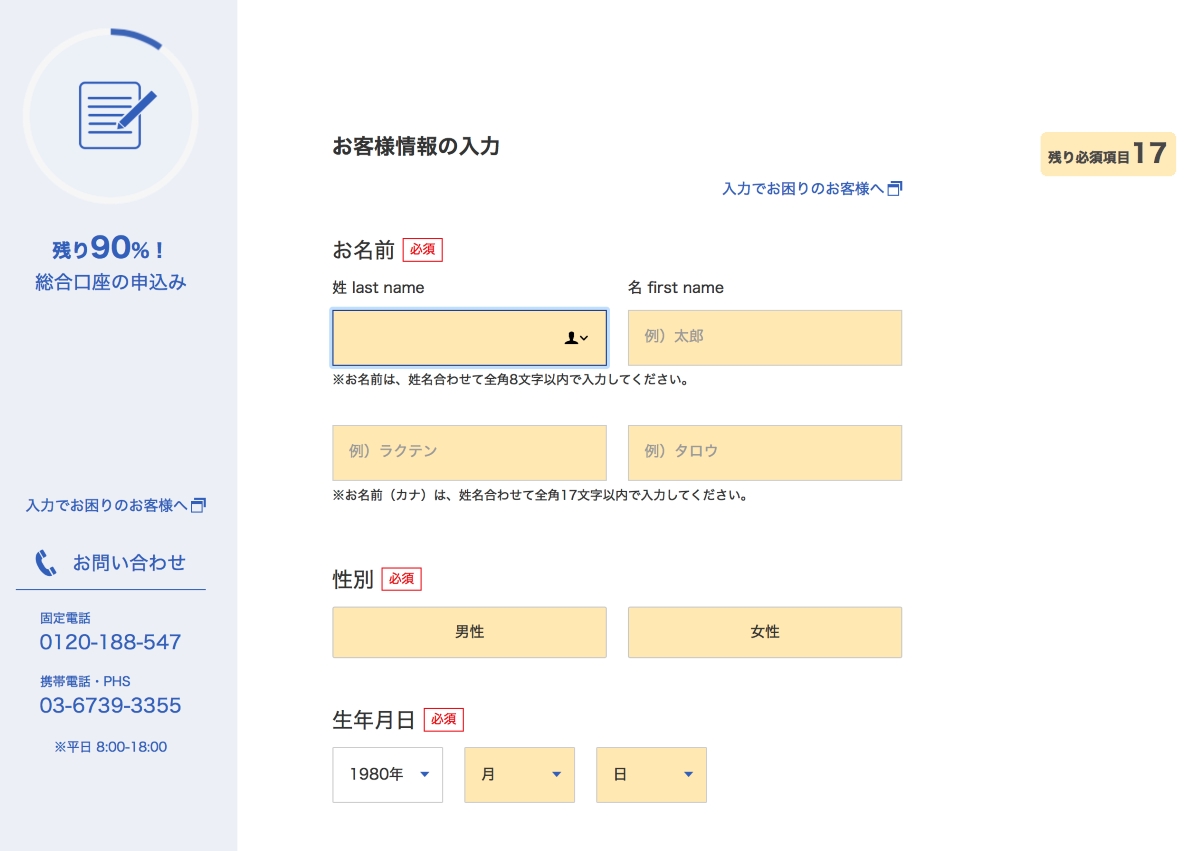Viewport: 1200px width, 851px height.
Task: Open the birth month 月 dropdown
Action: 519,774
